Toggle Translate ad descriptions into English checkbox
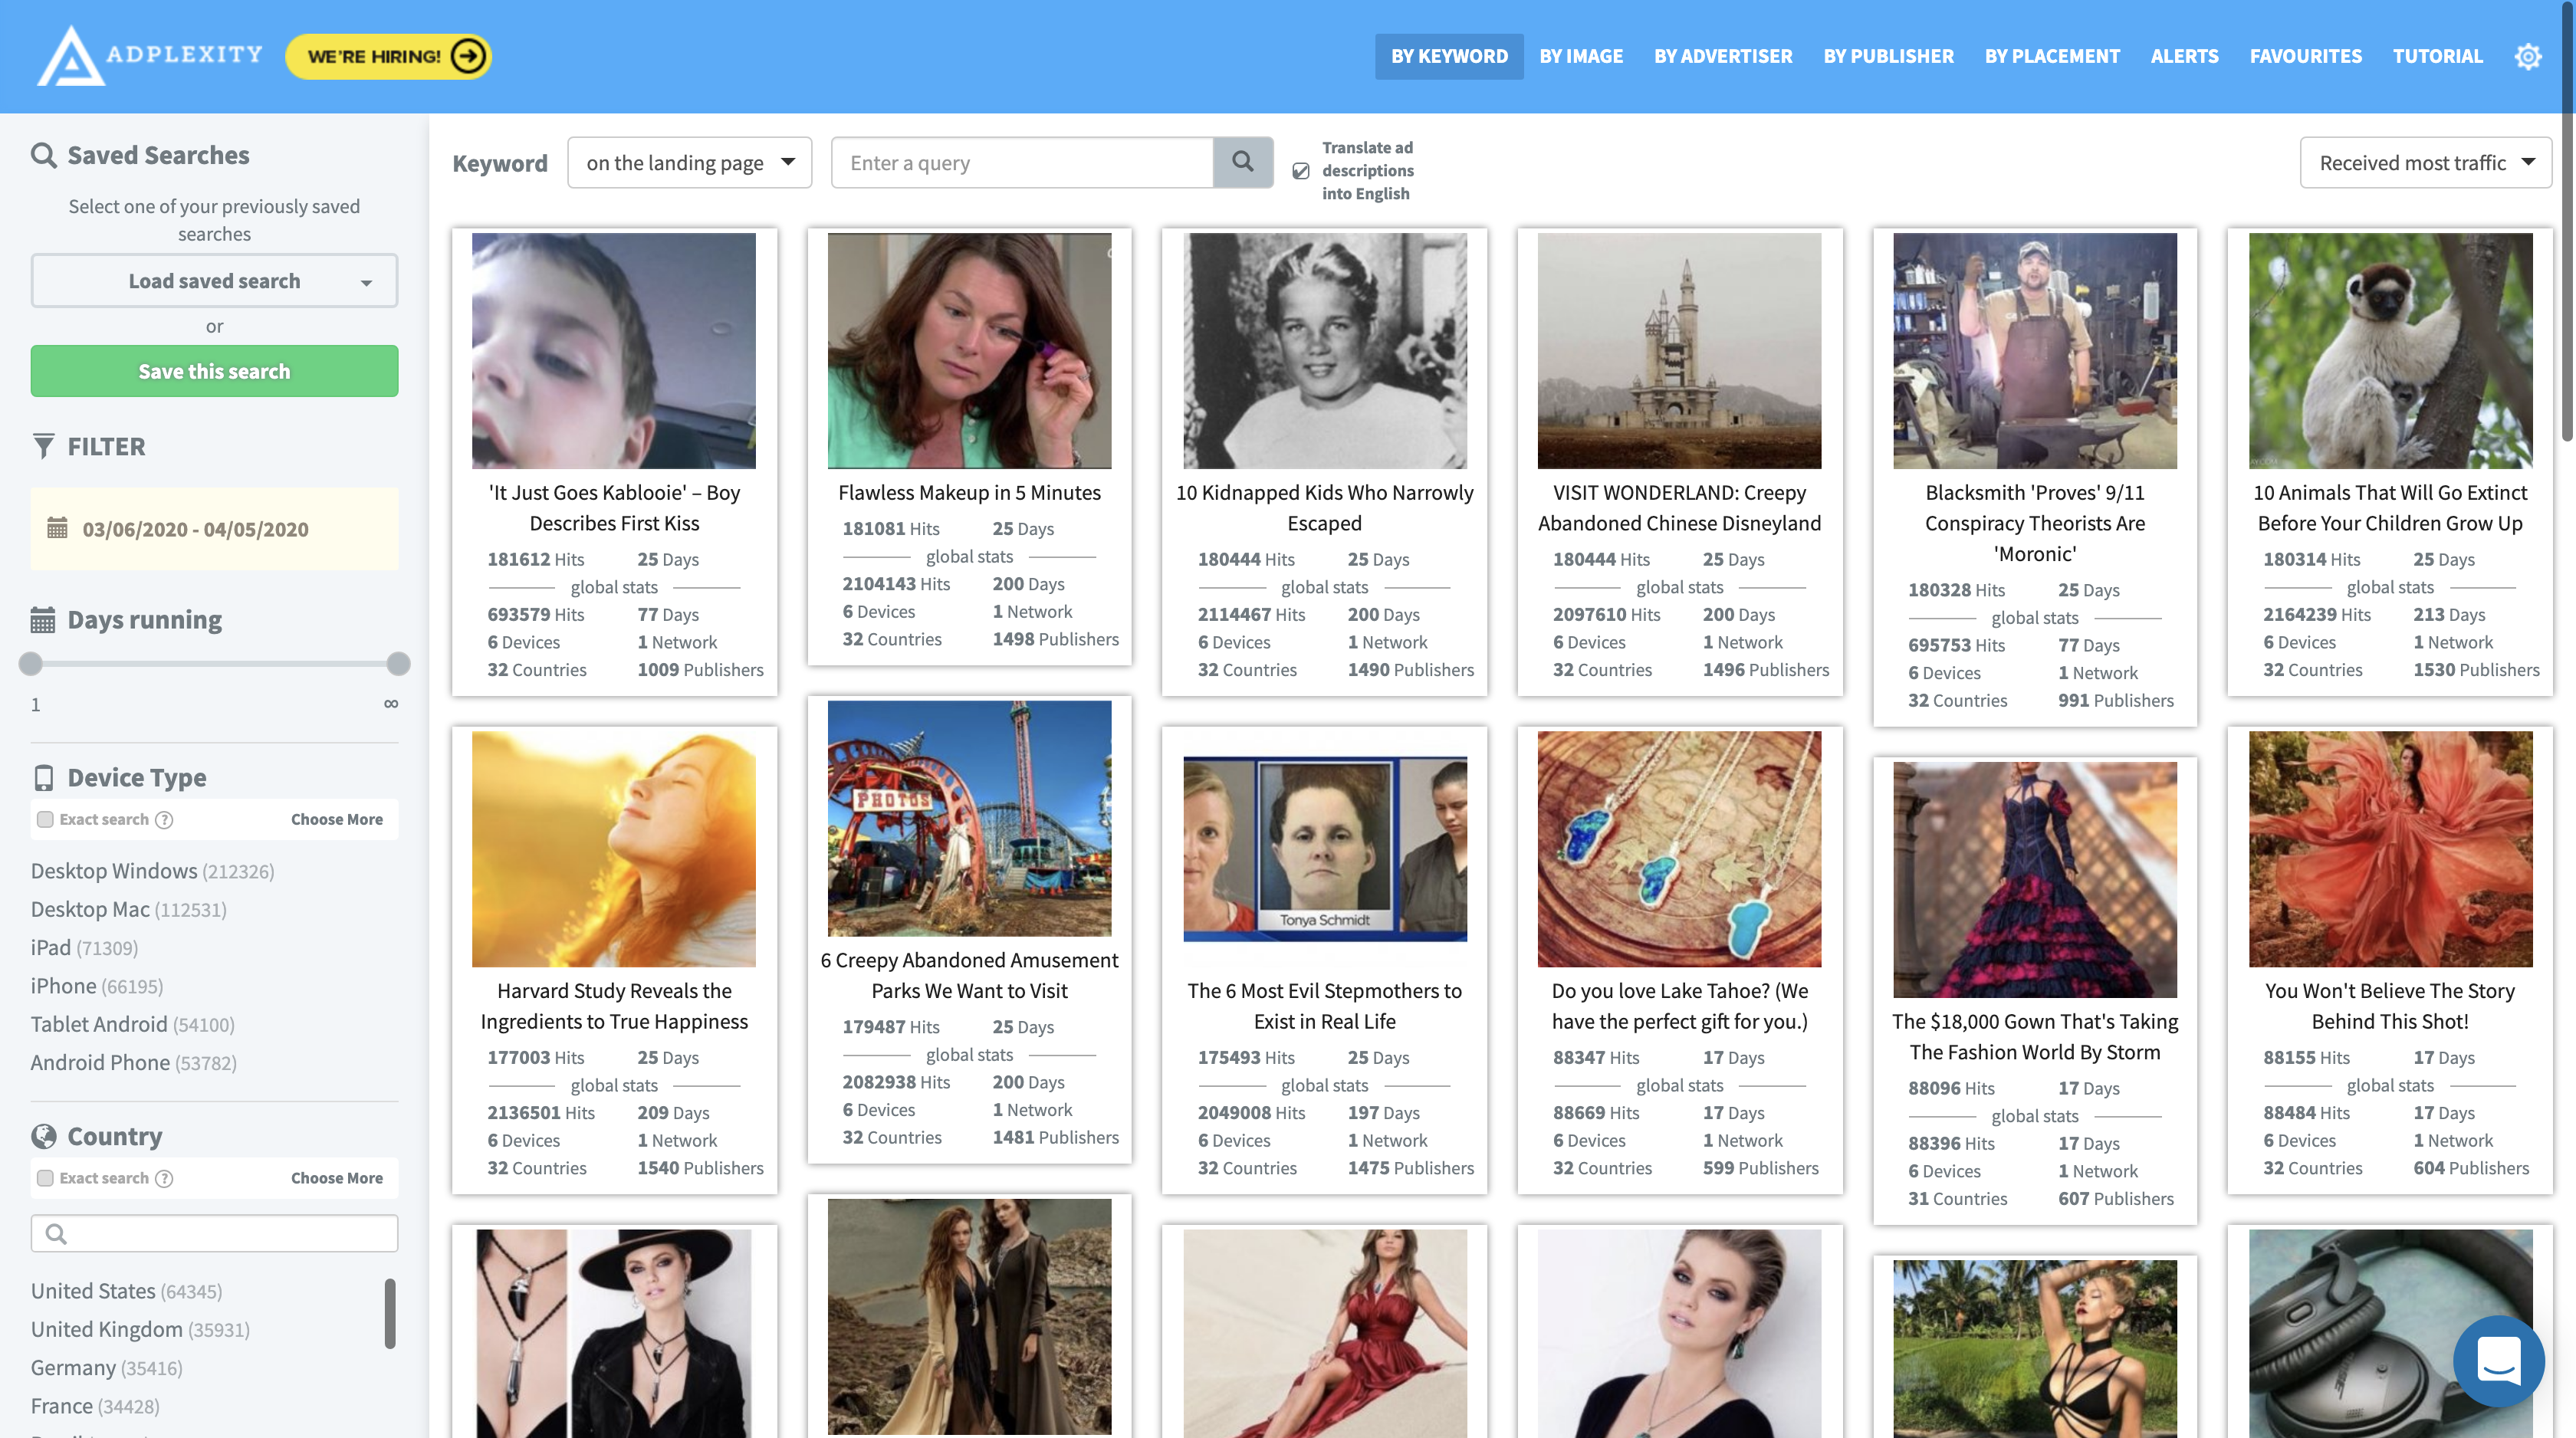 point(1300,171)
